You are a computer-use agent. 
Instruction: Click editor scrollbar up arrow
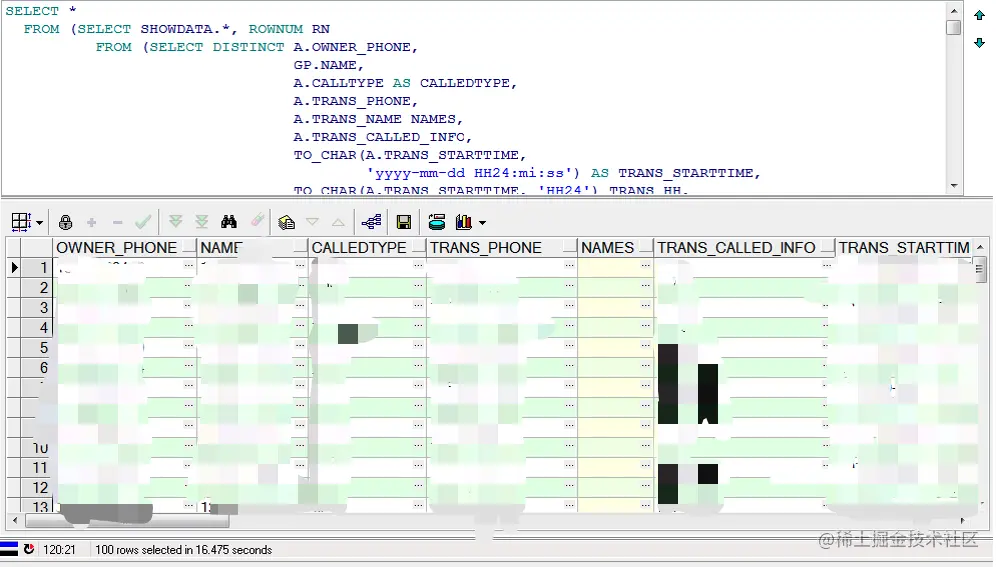[953, 10]
